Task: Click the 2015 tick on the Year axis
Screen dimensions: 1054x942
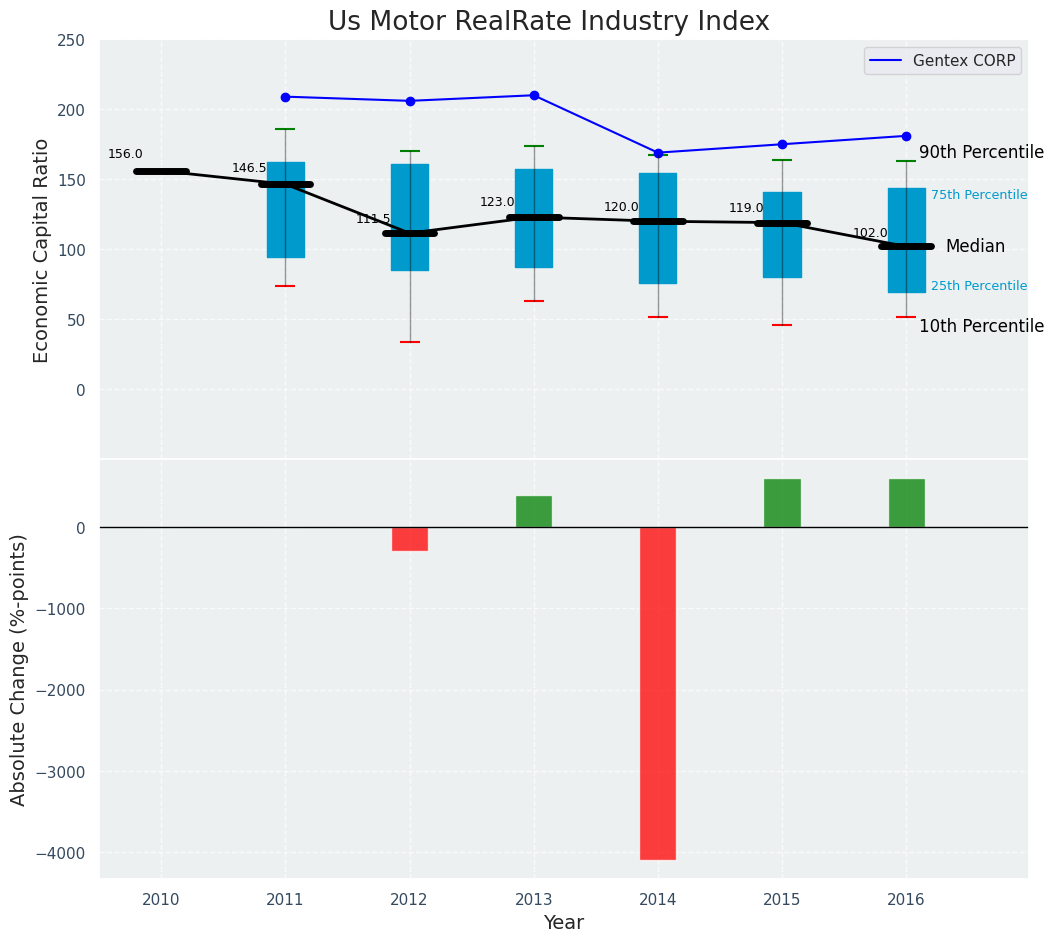Action: coord(782,900)
